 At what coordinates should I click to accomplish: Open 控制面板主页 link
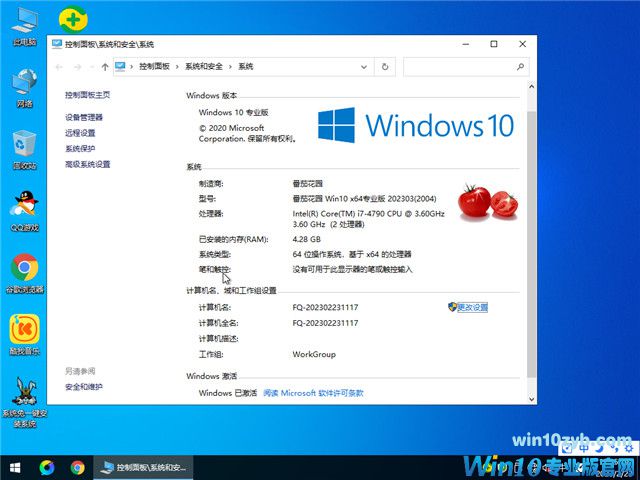[87, 95]
